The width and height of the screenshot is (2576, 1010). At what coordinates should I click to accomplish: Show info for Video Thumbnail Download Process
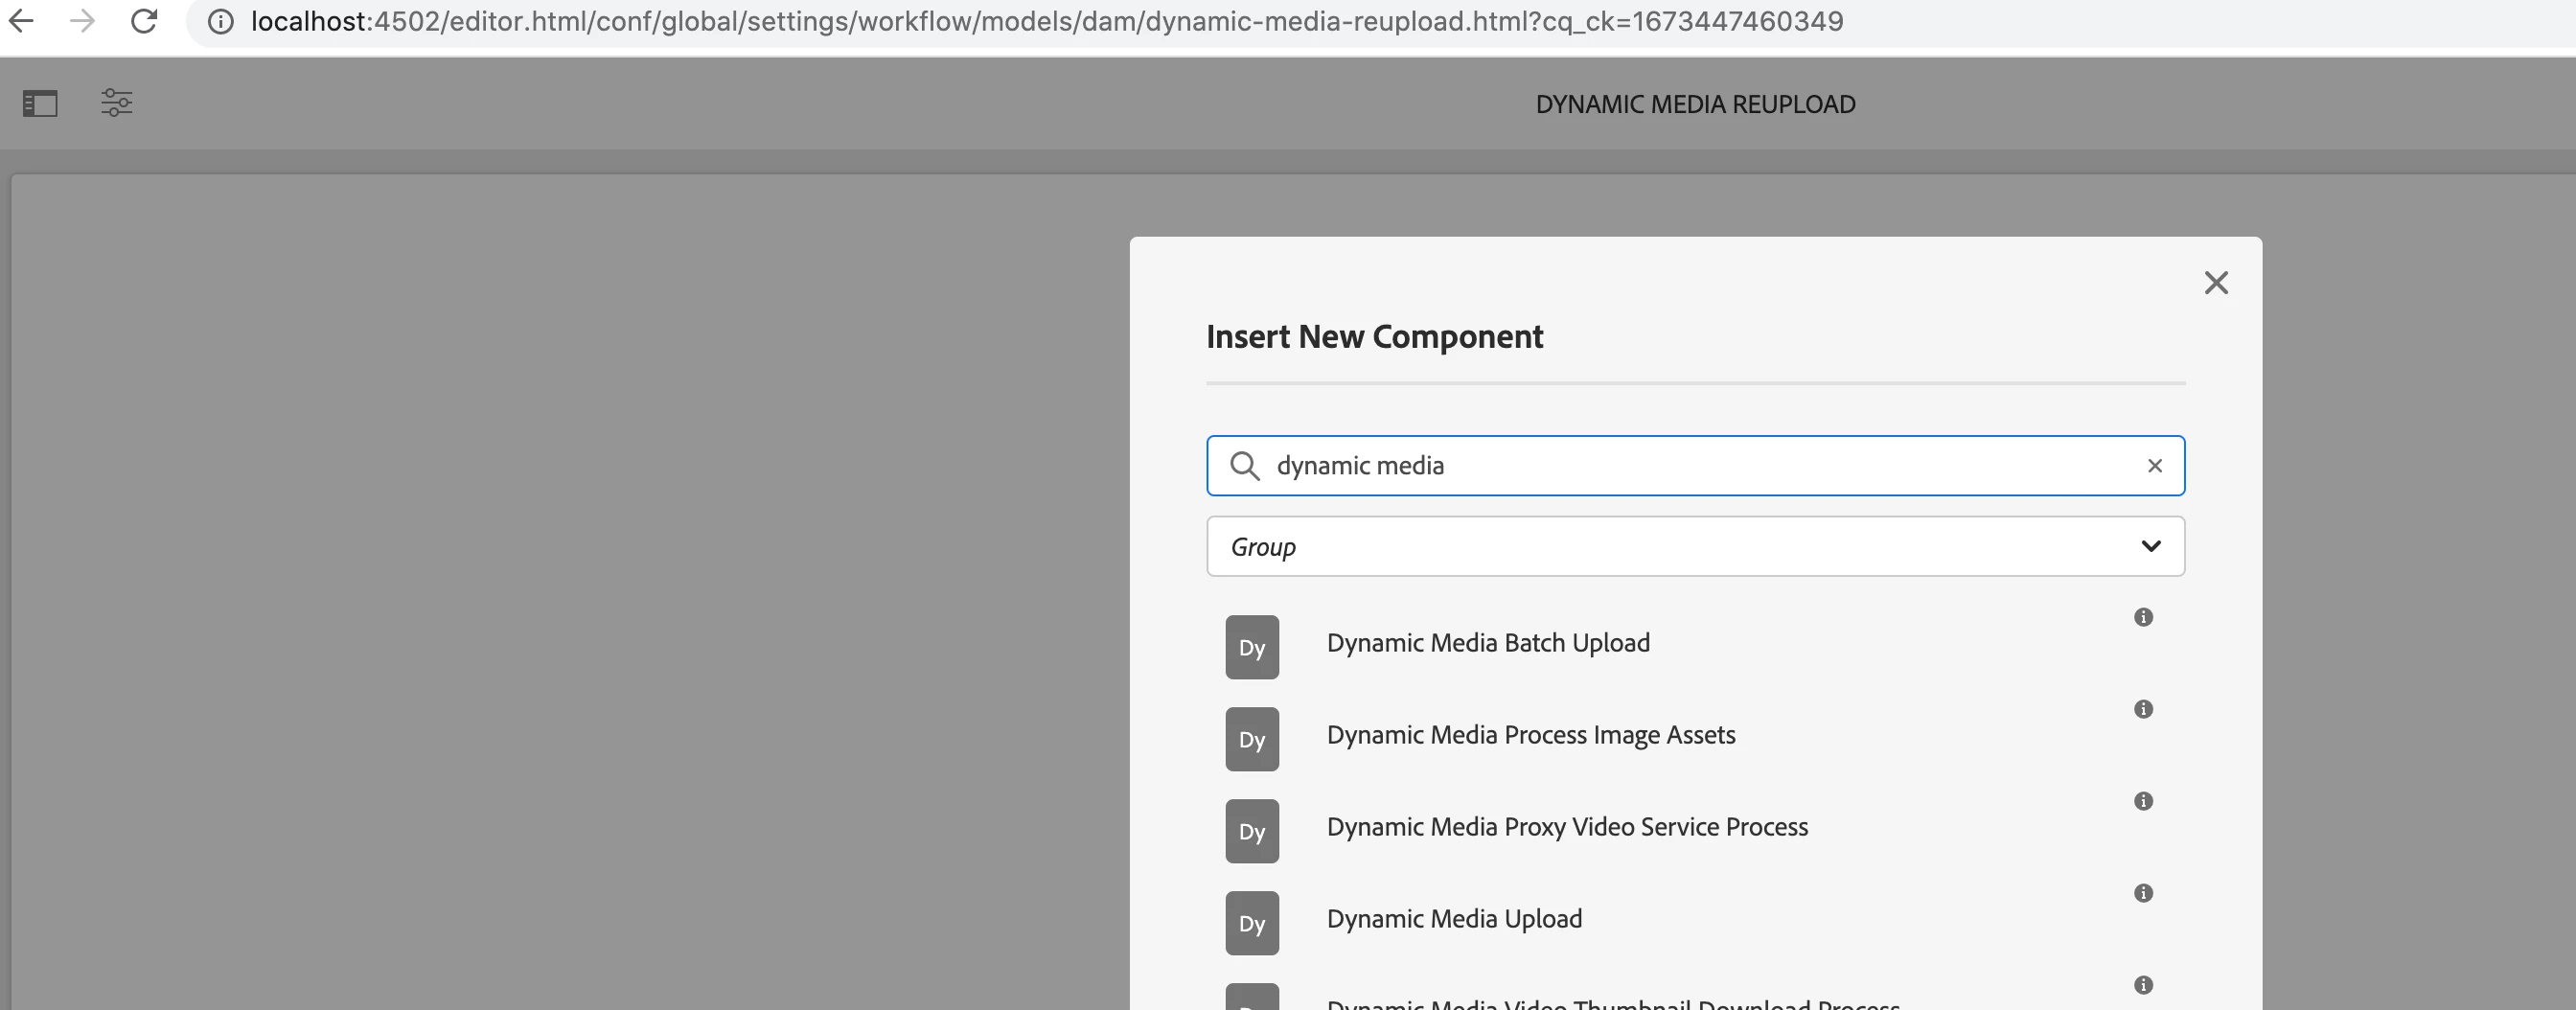2143,985
